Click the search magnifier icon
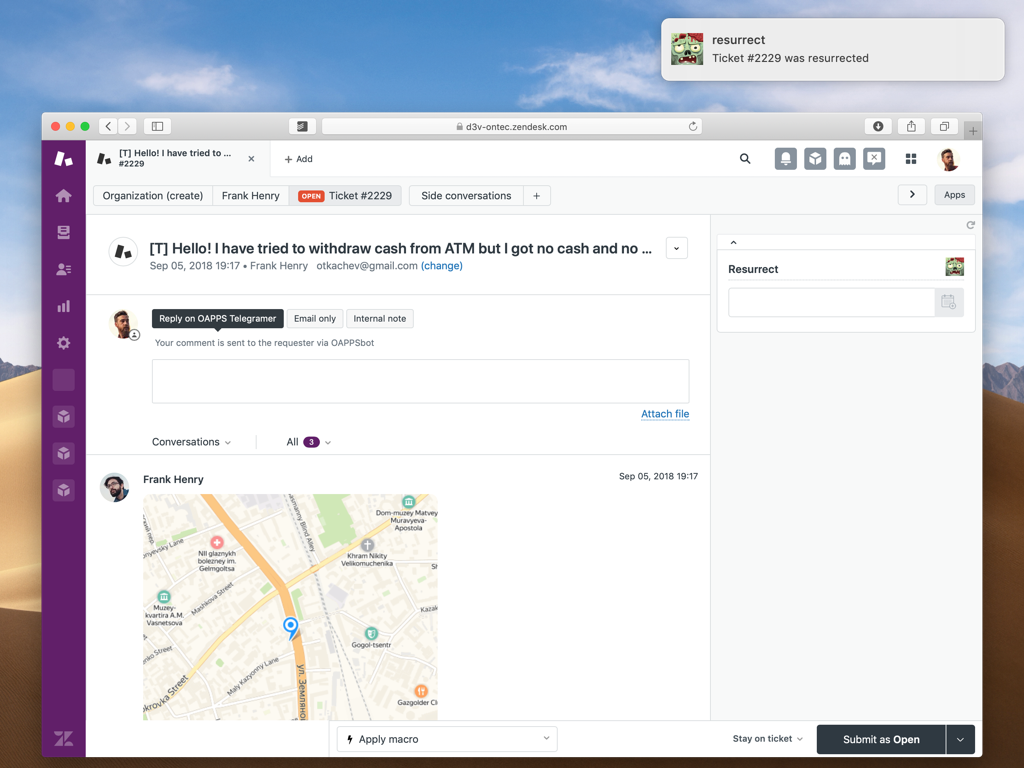The width and height of the screenshot is (1024, 768). 745,159
